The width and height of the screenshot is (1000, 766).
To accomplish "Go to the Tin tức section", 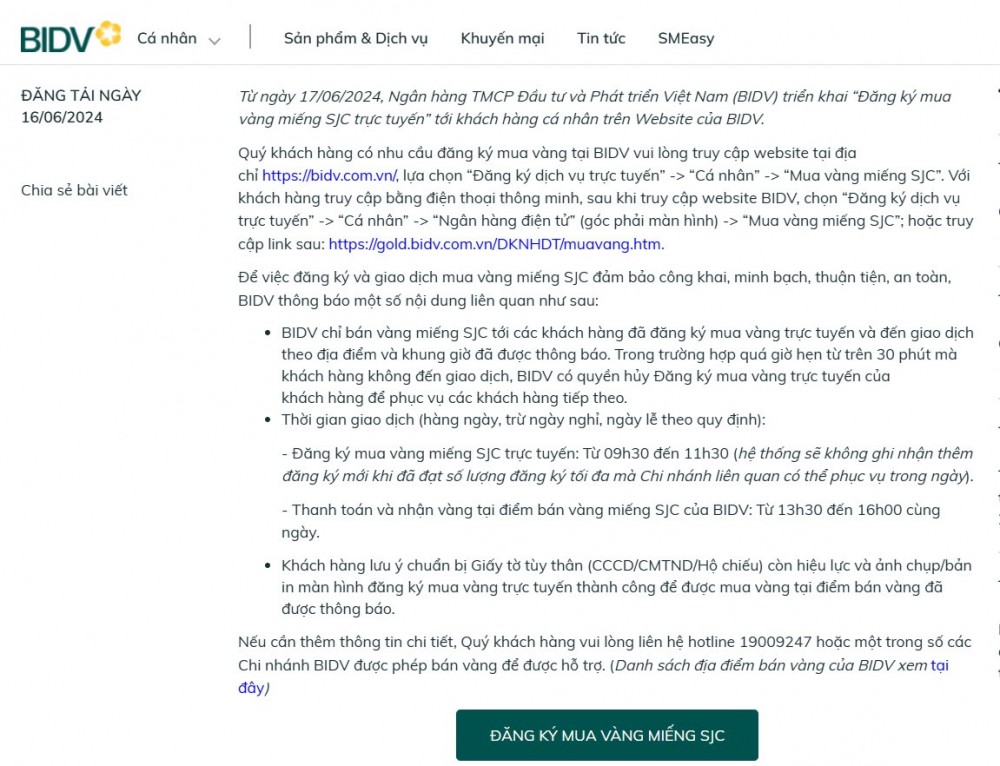I will tap(601, 38).
